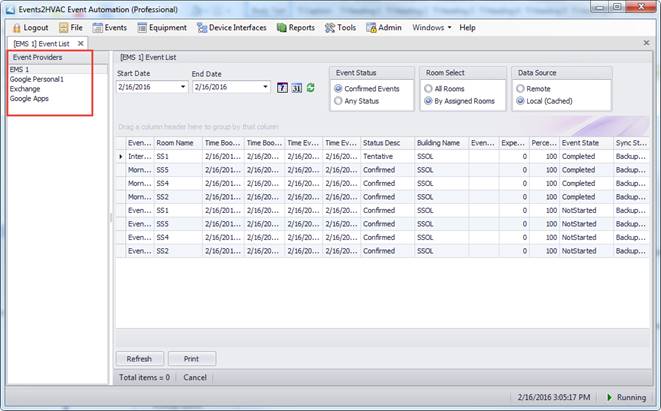Open the Help menu
The width and height of the screenshot is (661, 411).
point(467,28)
